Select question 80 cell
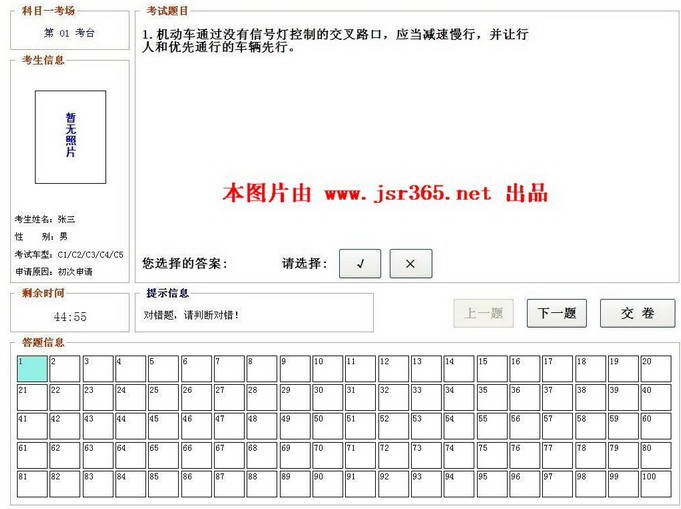The image size is (681, 509). tap(656, 455)
